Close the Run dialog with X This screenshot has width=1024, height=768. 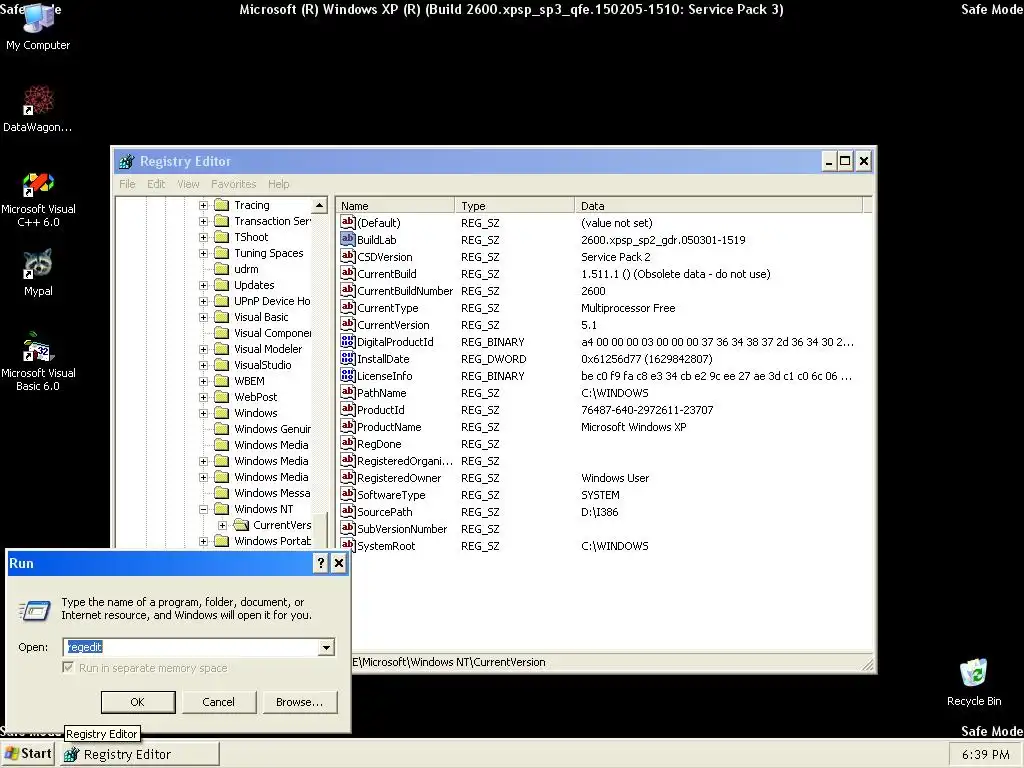click(x=338, y=563)
